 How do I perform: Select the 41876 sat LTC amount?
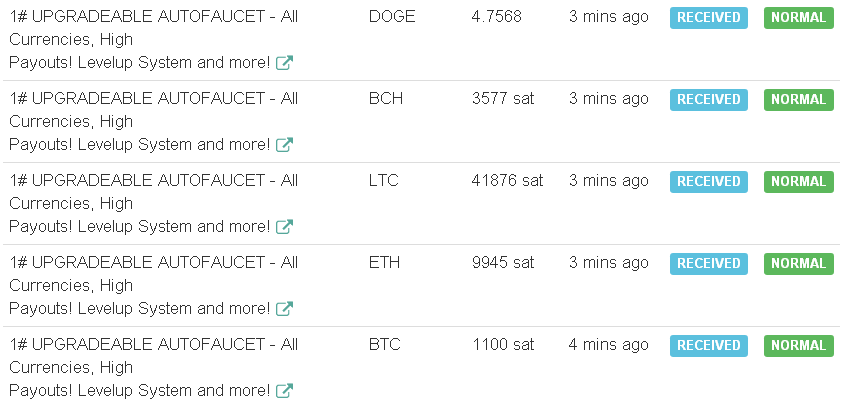click(507, 181)
